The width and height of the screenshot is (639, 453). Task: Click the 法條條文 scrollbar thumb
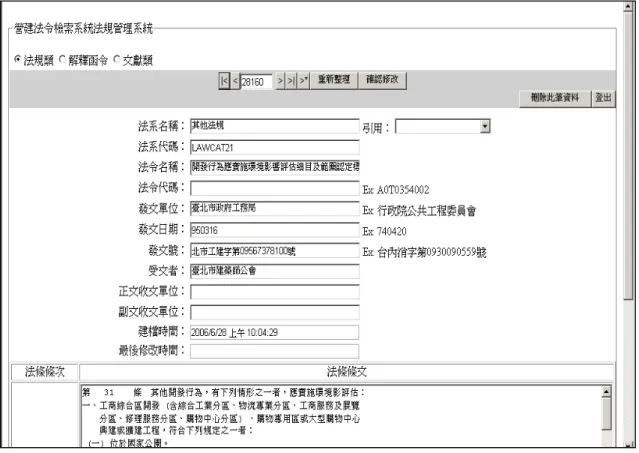(606, 413)
